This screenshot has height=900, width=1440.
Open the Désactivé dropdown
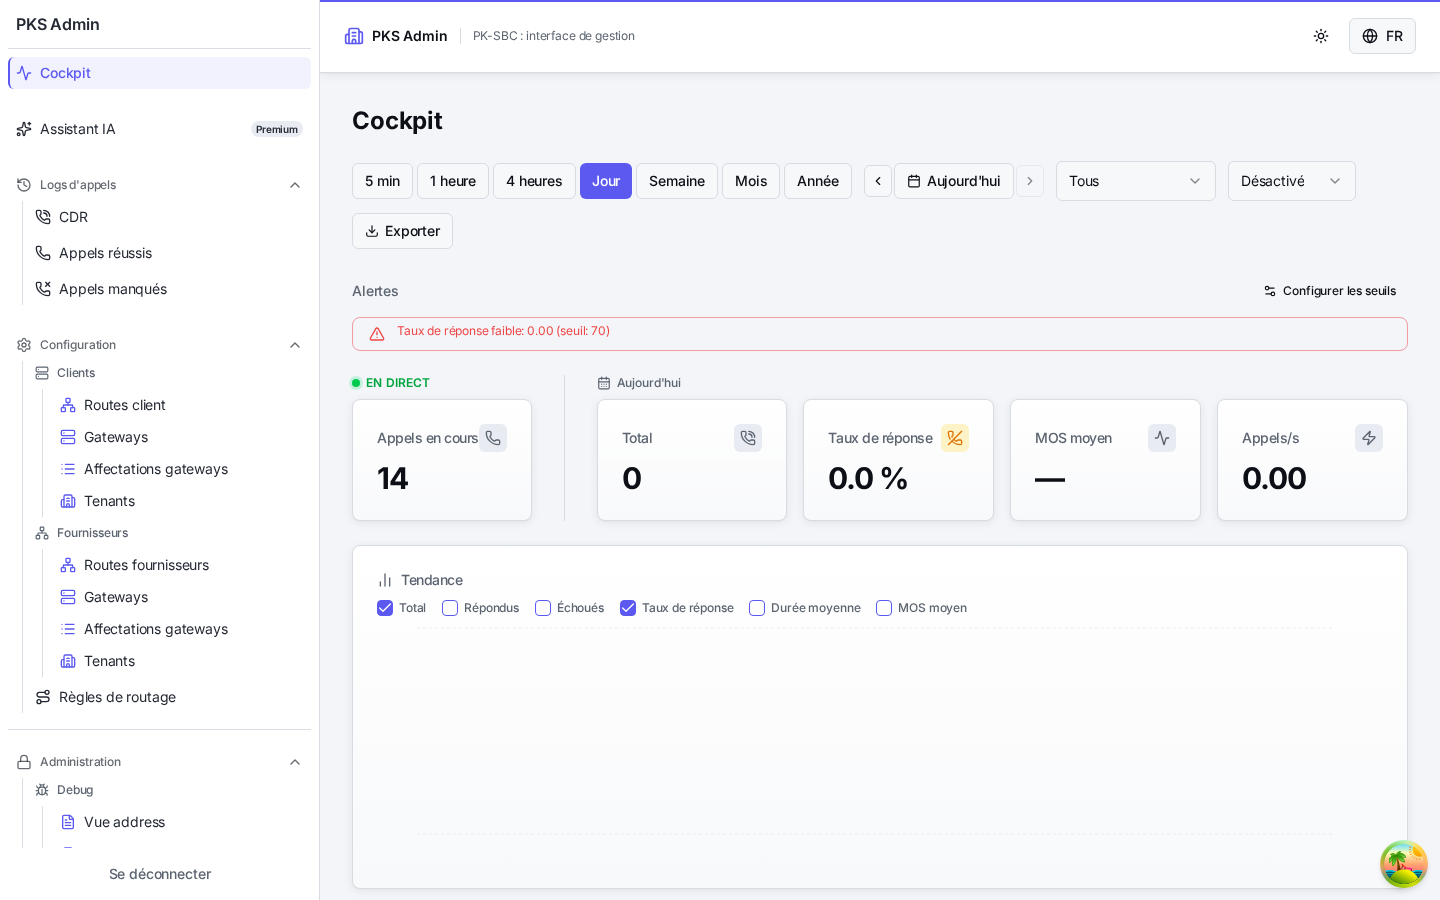[1292, 181]
